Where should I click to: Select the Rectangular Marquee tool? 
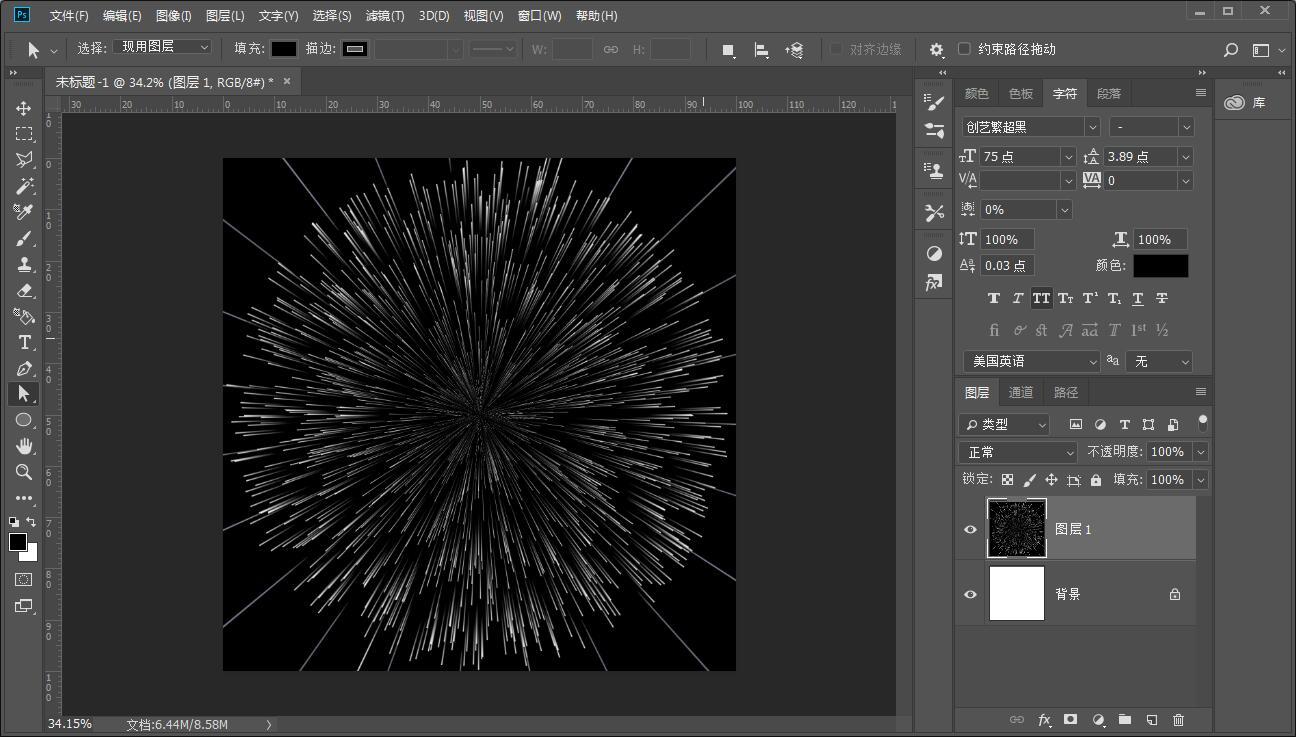[x=24, y=134]
